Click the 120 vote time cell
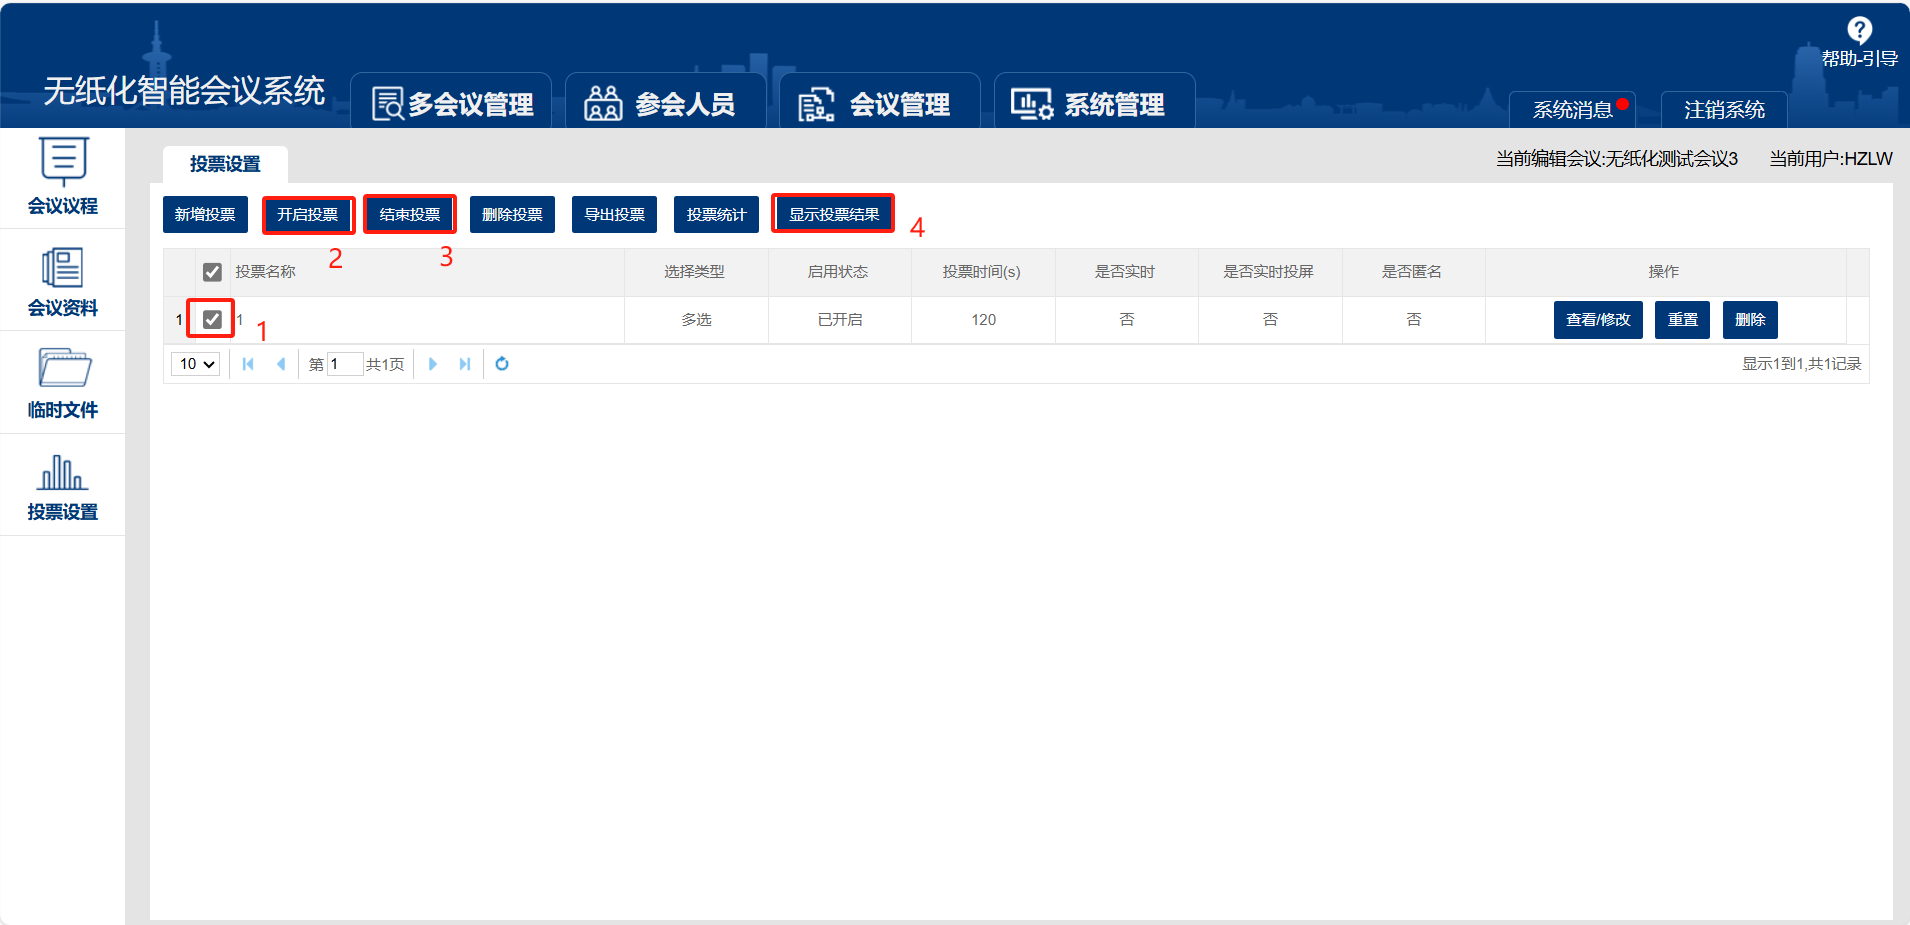Image resolution: width=1910 pixels, height=925 pixels. (x=984, y=320)
